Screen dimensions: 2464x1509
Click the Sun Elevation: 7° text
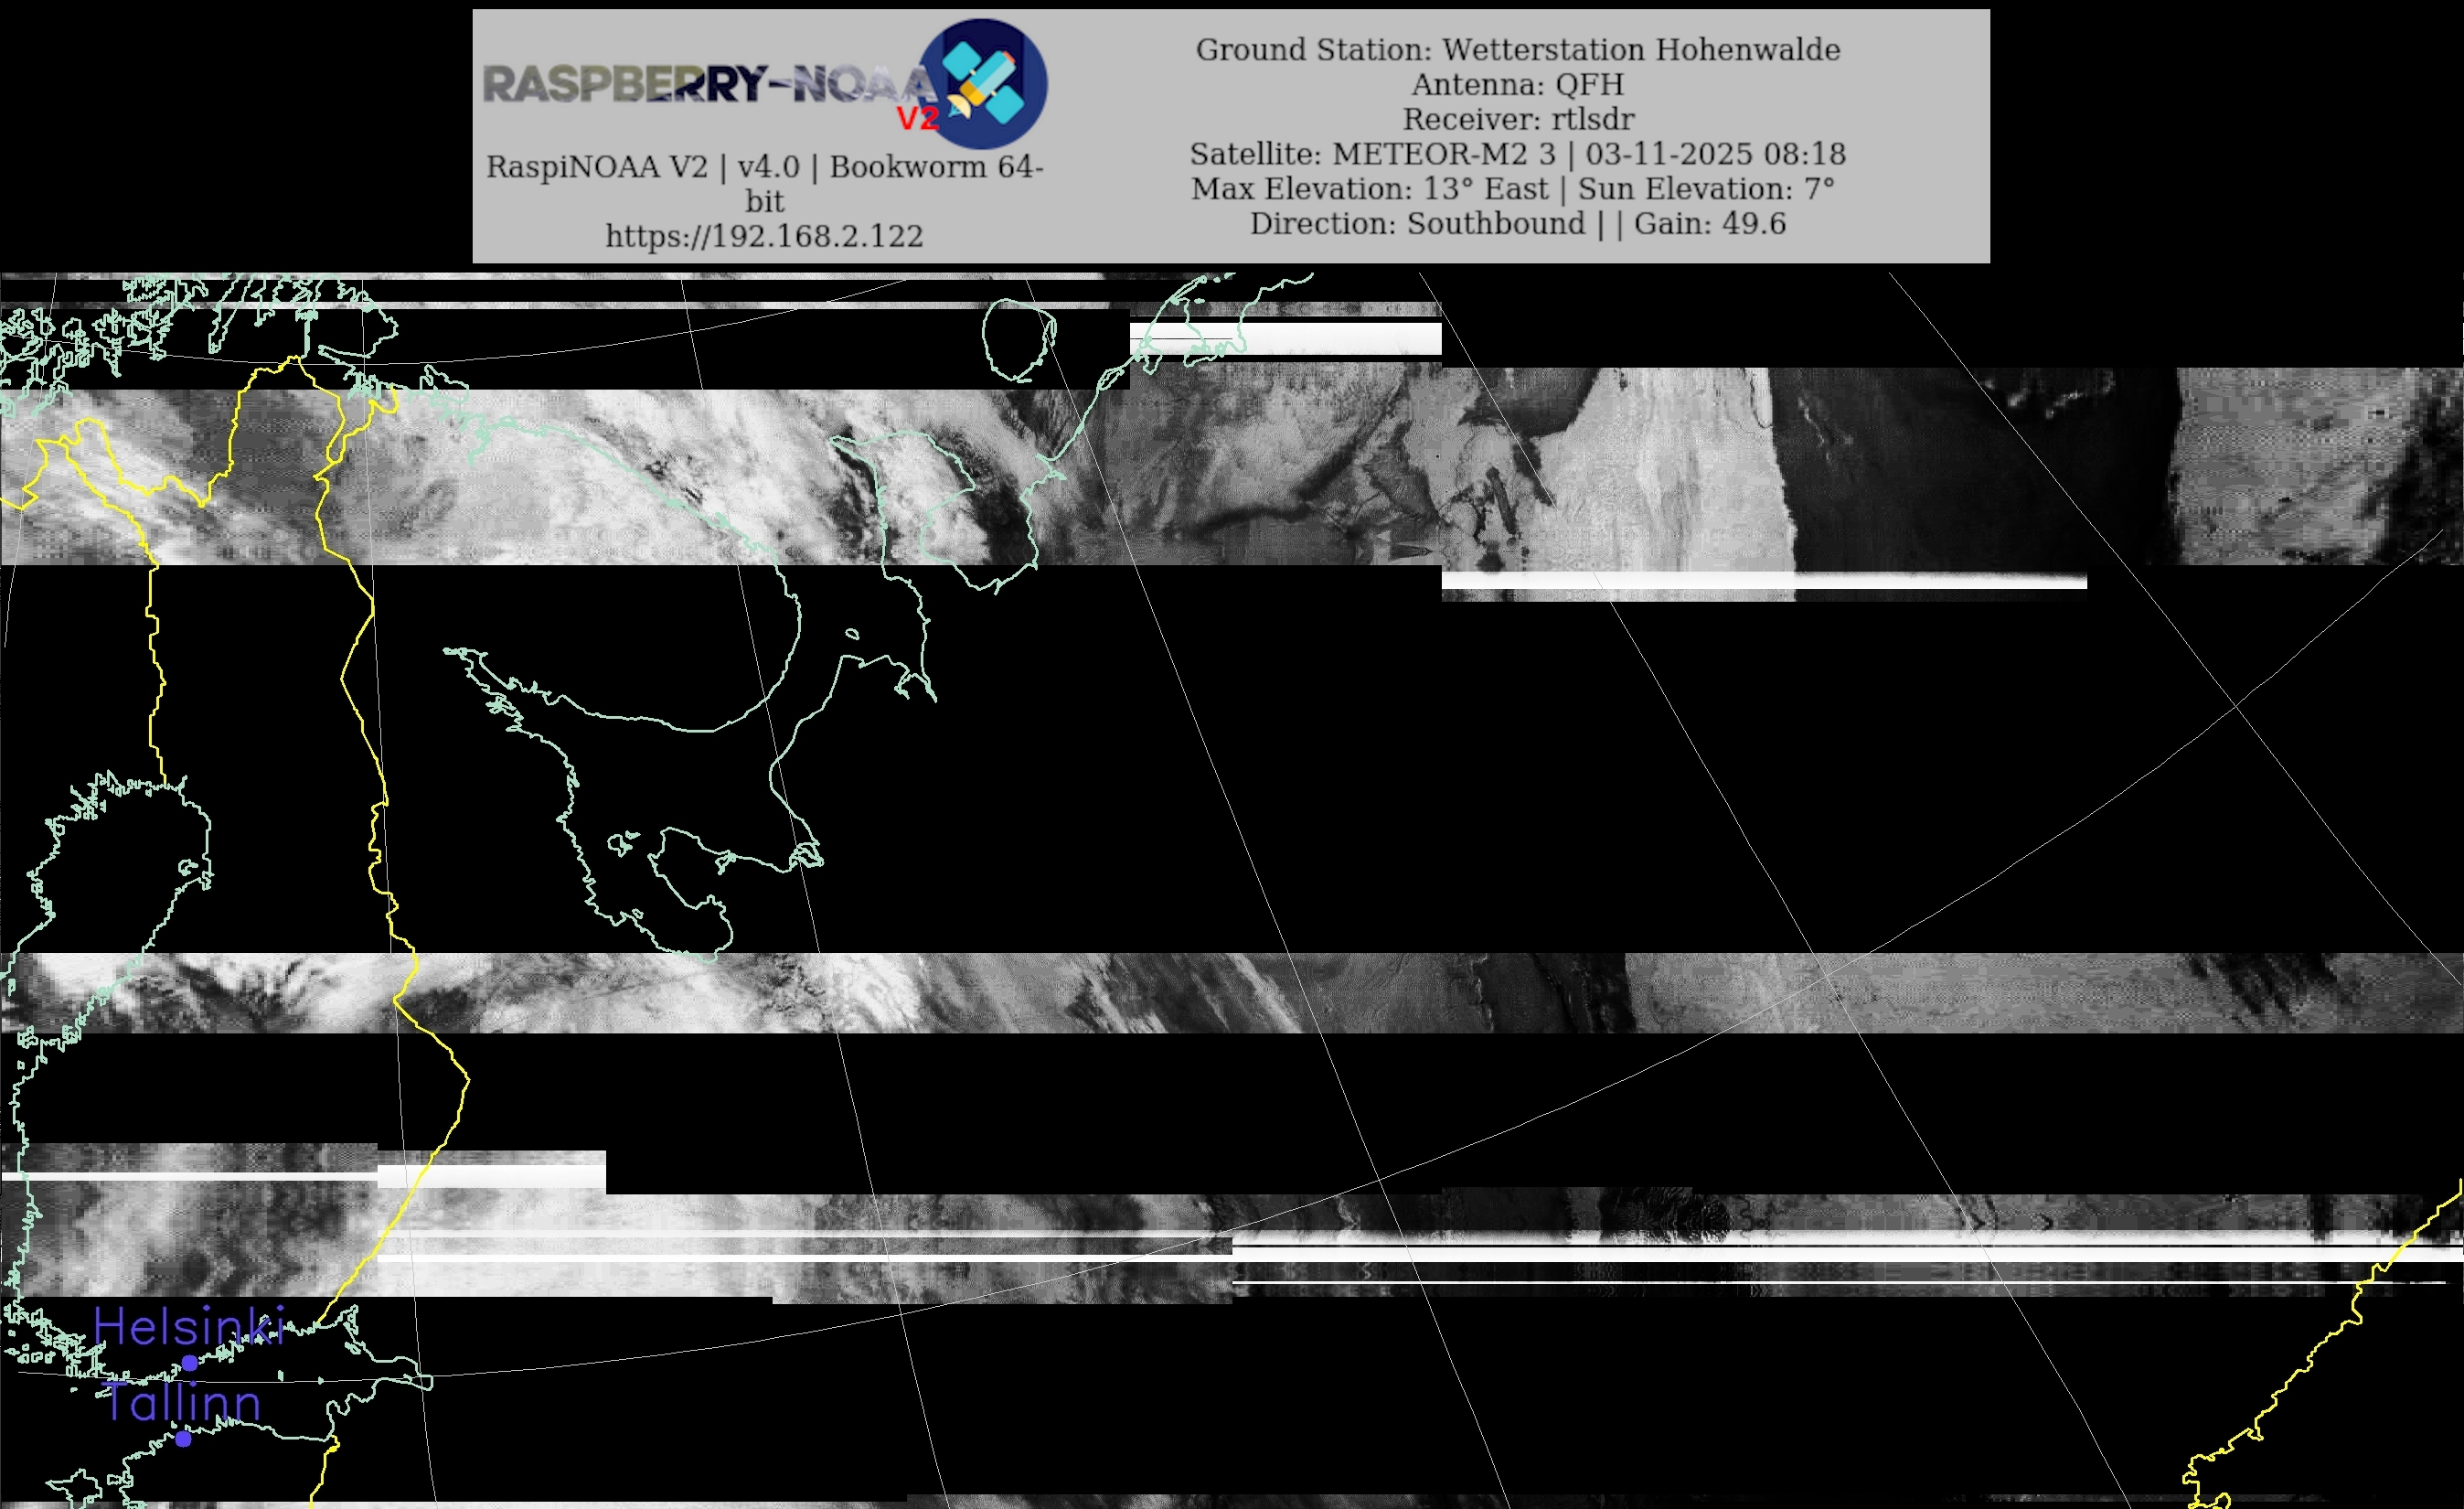(1706, 189)
